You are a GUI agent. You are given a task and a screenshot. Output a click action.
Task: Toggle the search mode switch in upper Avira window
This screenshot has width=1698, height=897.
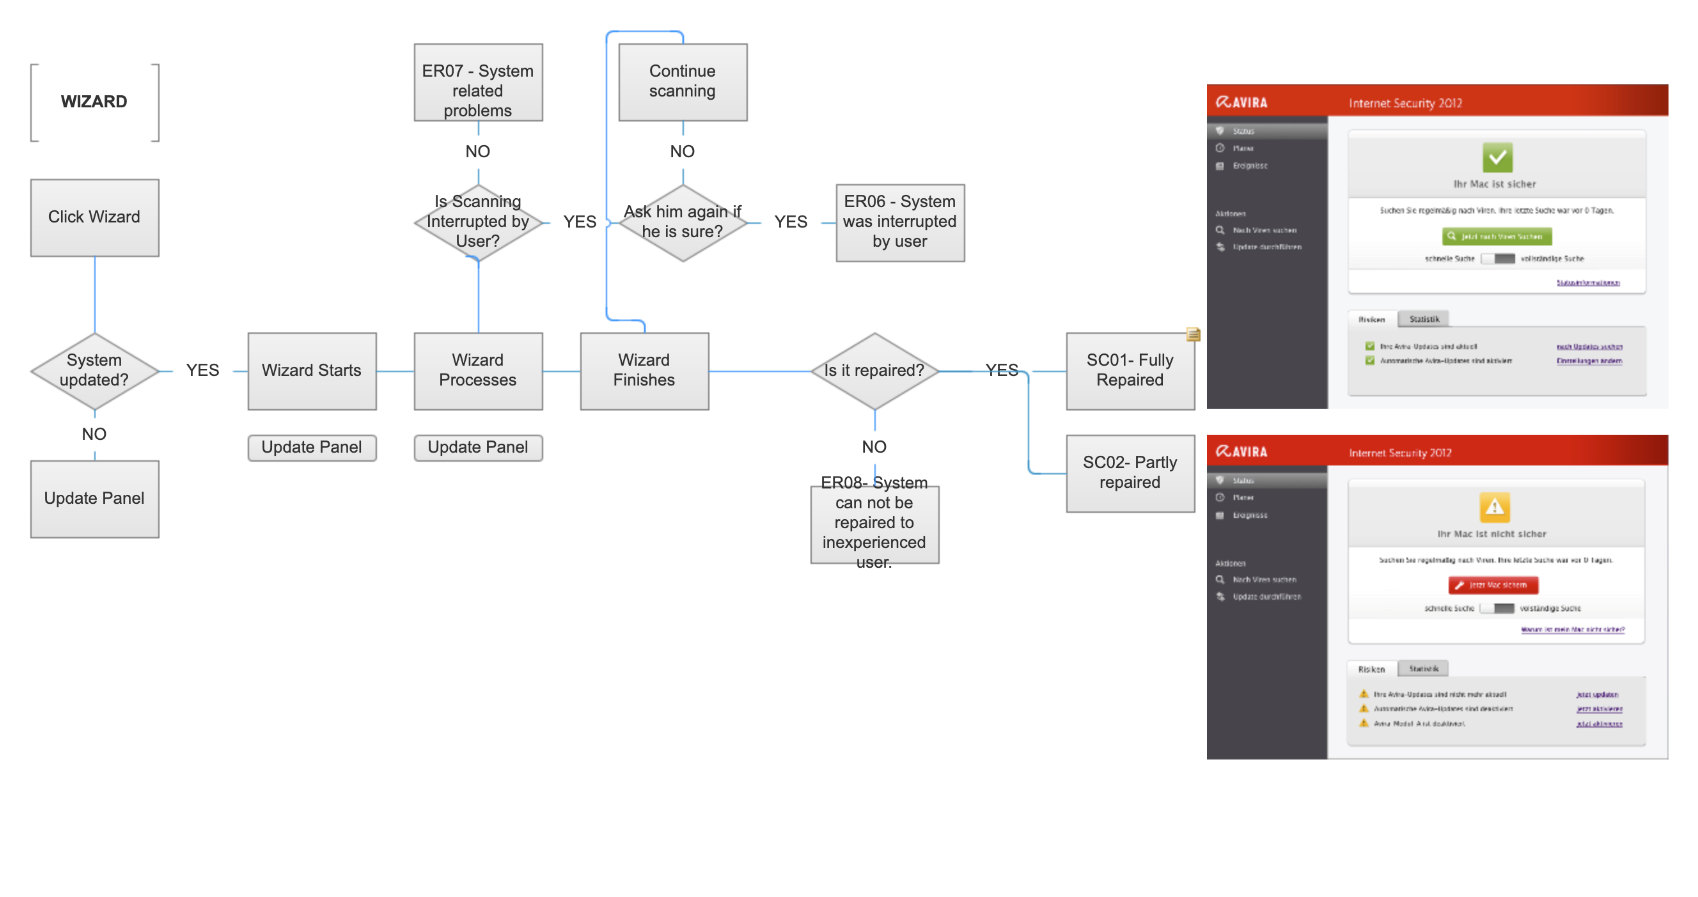click(x=1498, y=259)
